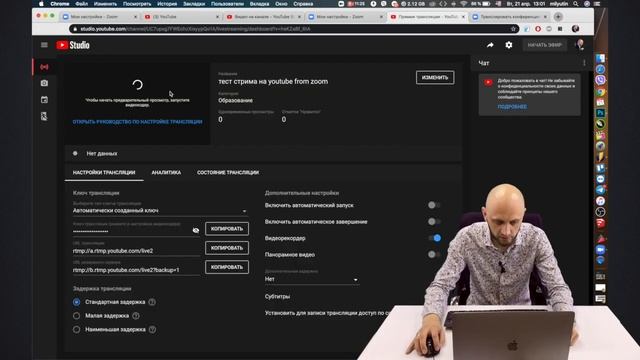Open the Автоматически созданный ключ dropdown
Image resolution: width=640 pixels, height=360 pixels.
[160, 211]
